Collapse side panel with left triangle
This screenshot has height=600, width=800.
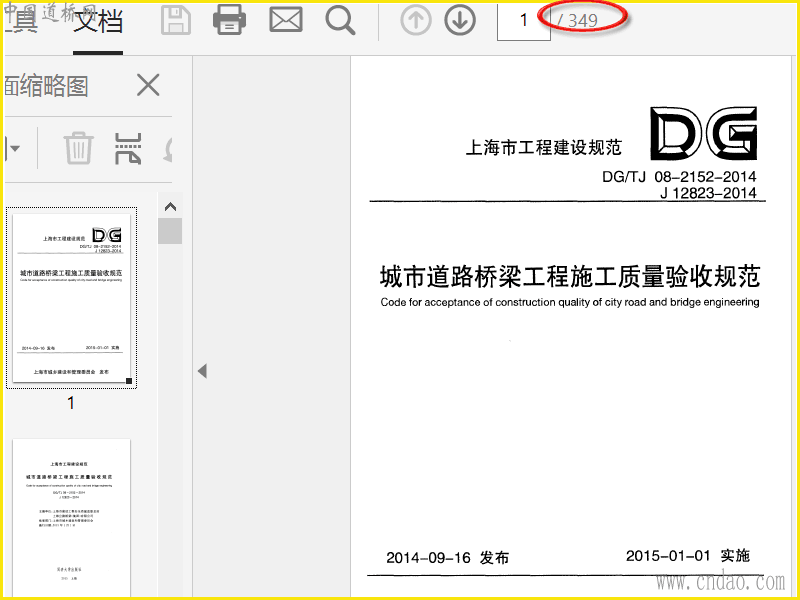pyautogui.click(x=203, y=371)
